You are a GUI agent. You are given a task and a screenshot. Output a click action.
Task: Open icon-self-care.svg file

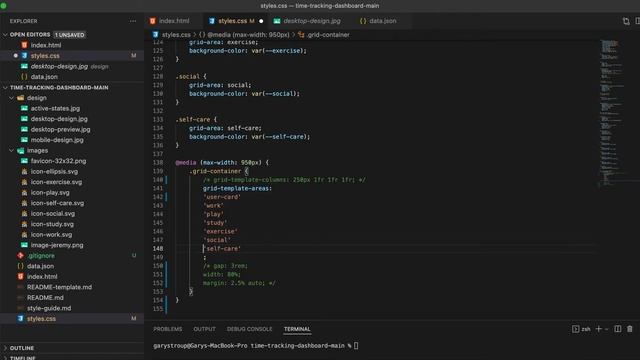tap(57, 203)
